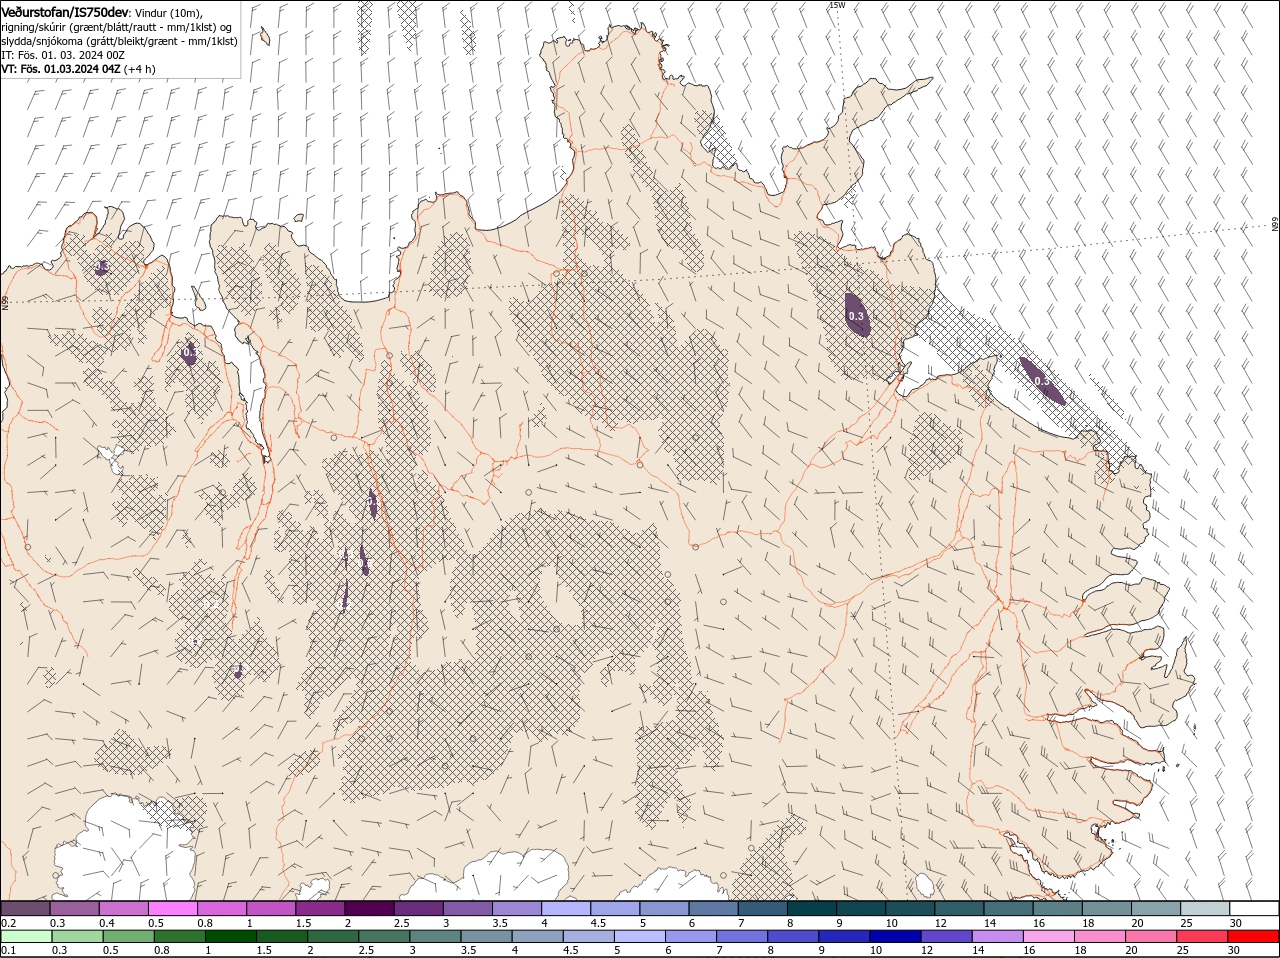Click the 'VT: Fös. 01.03.2024 04Z' valid time line
Viewport: 1280px width, 958px height.
[x=61, y=69]
